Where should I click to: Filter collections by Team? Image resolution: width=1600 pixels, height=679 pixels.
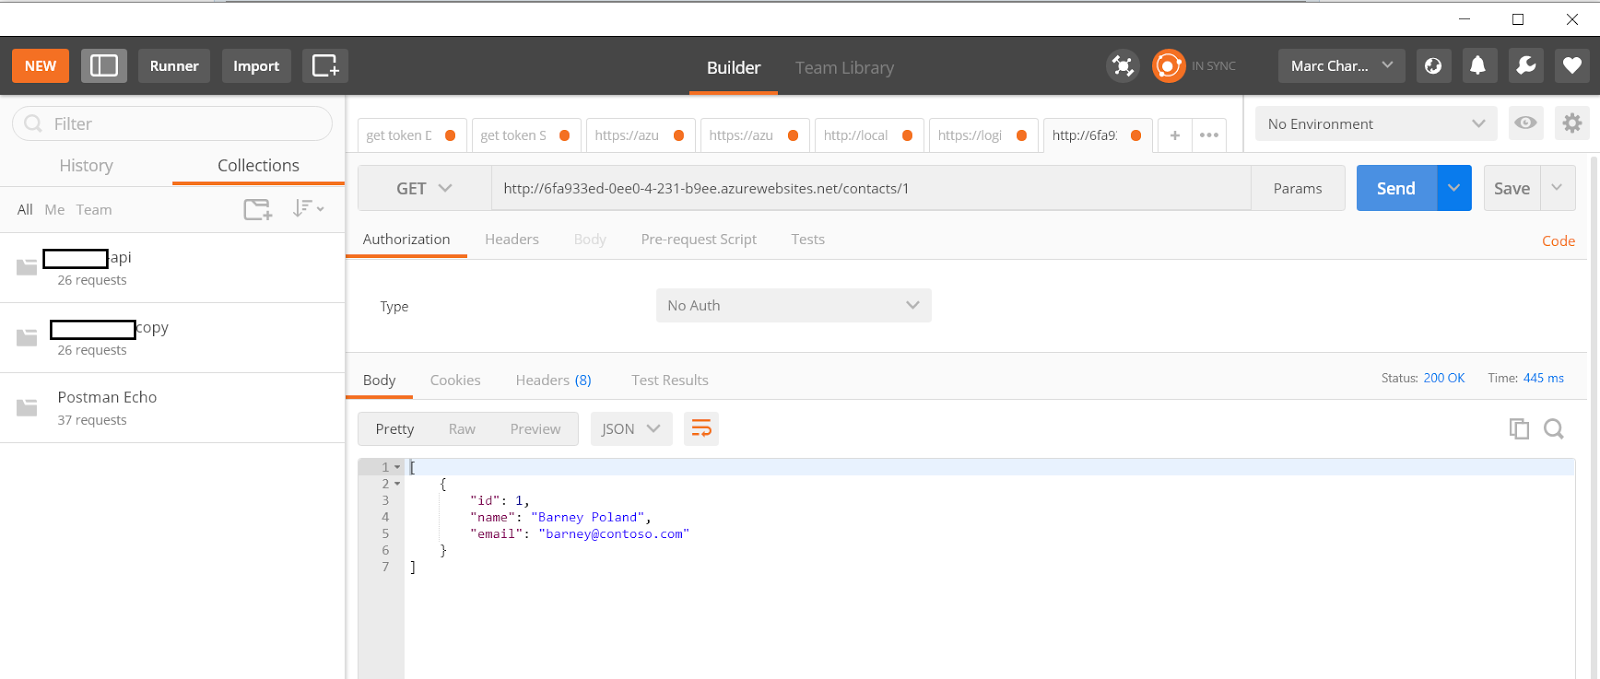(x=94, y=209)
